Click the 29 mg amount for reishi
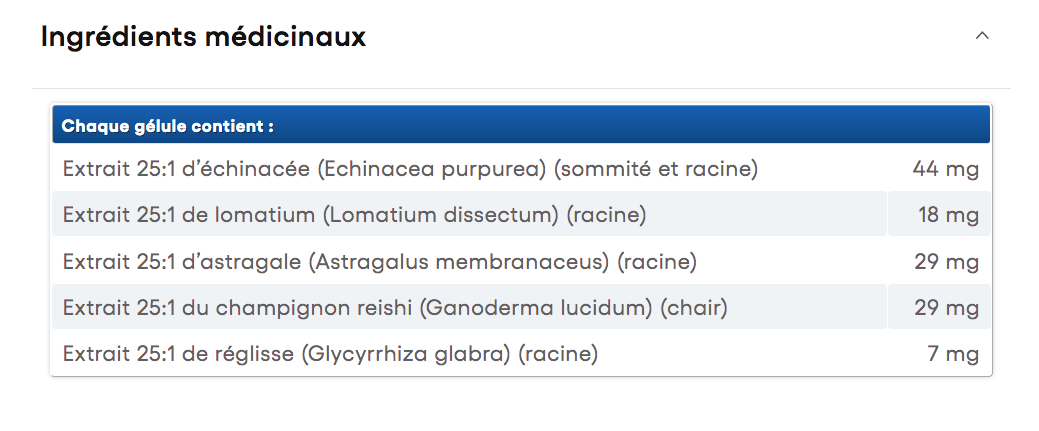The image size is (1039, 431). [946, 308]
